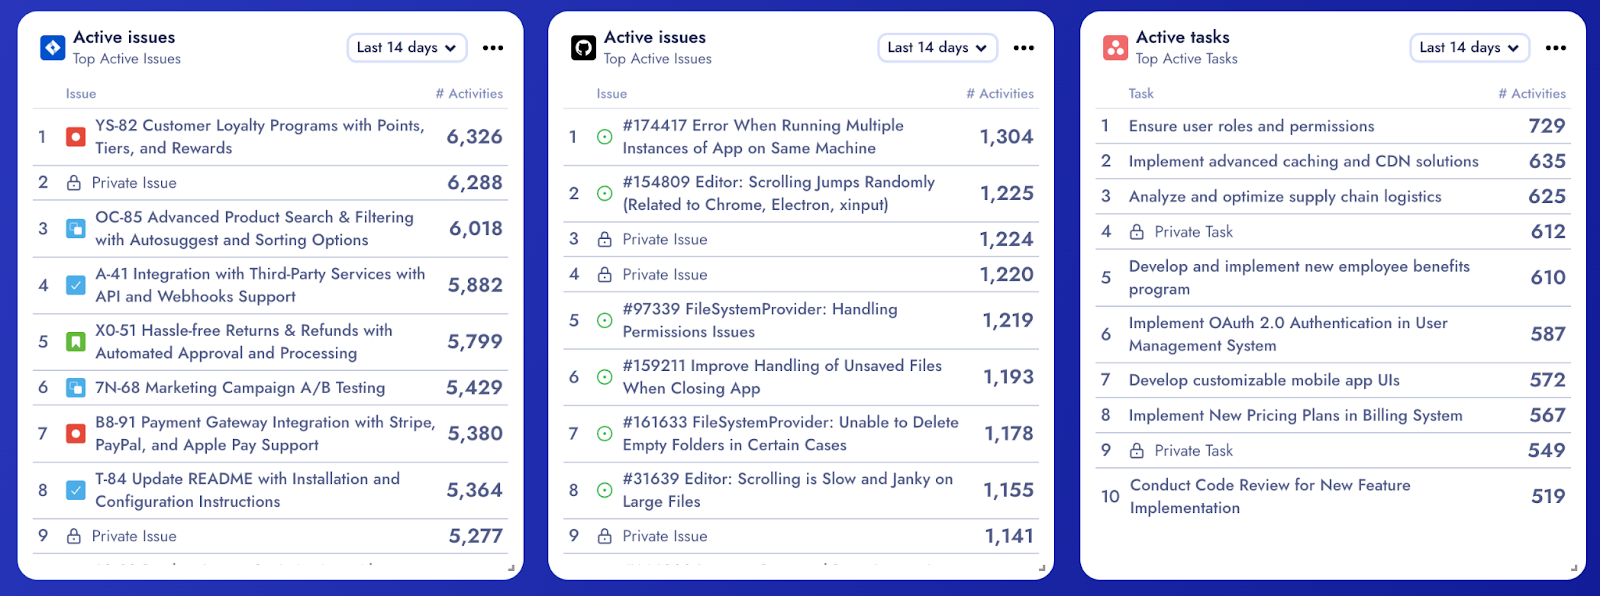Click red bug icon beside YS-82 issue
Screen dimensions: 1600x596
coord(75,137)
